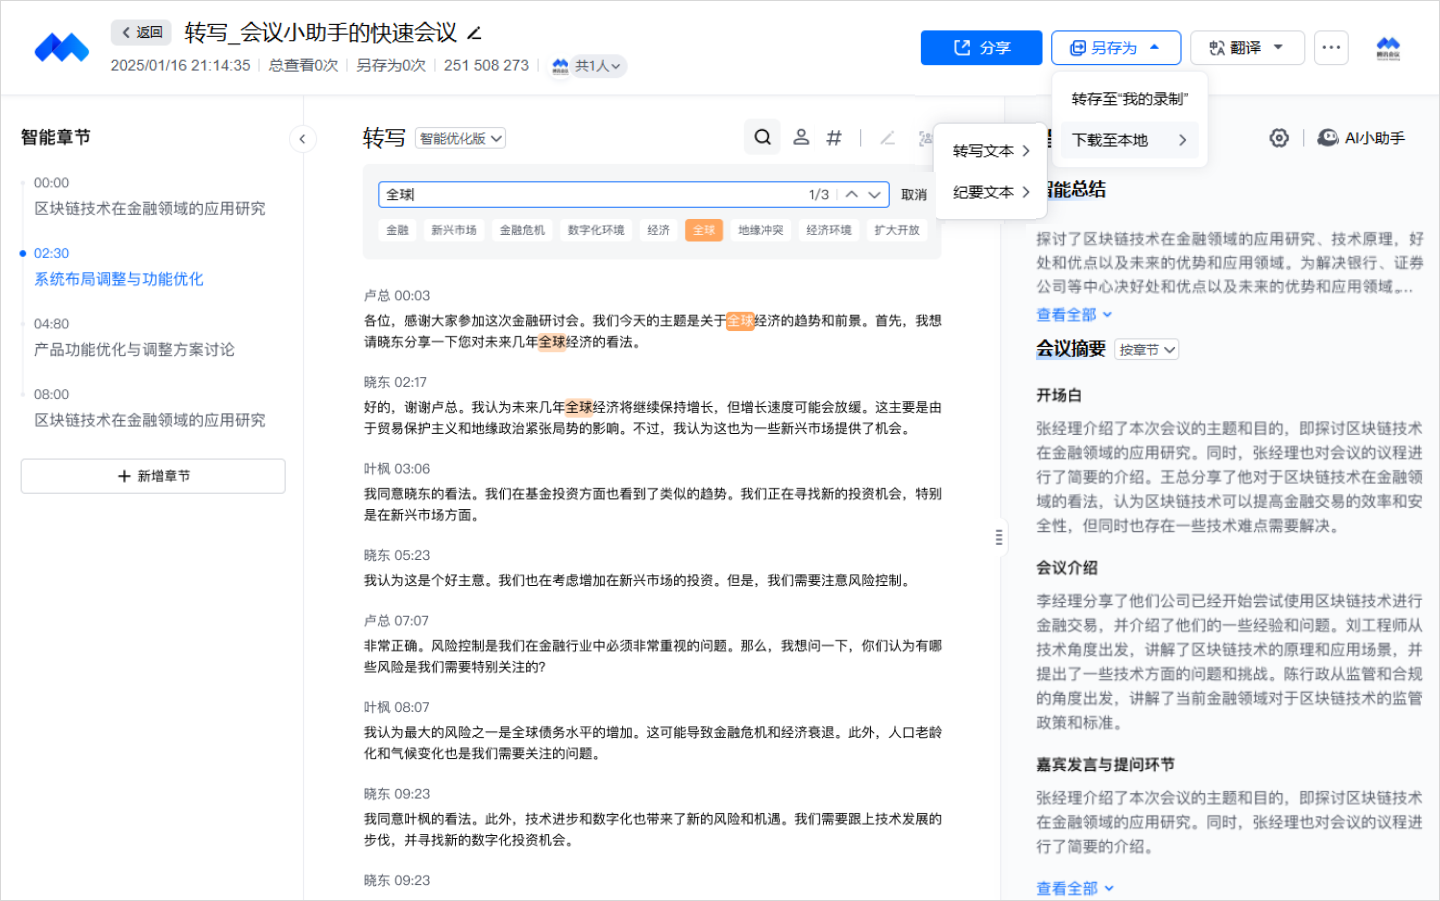Image resolution: width=1440 pixels, height=901 pixels.
Task: Click the pencil icon to rename the meeting title
Action: coord(475,33)
